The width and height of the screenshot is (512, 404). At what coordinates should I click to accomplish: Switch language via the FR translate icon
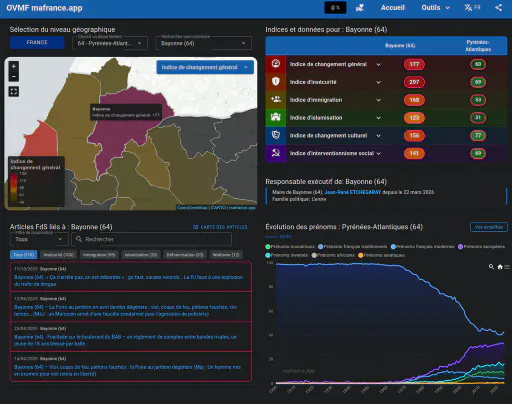click(x=472, y=8)
